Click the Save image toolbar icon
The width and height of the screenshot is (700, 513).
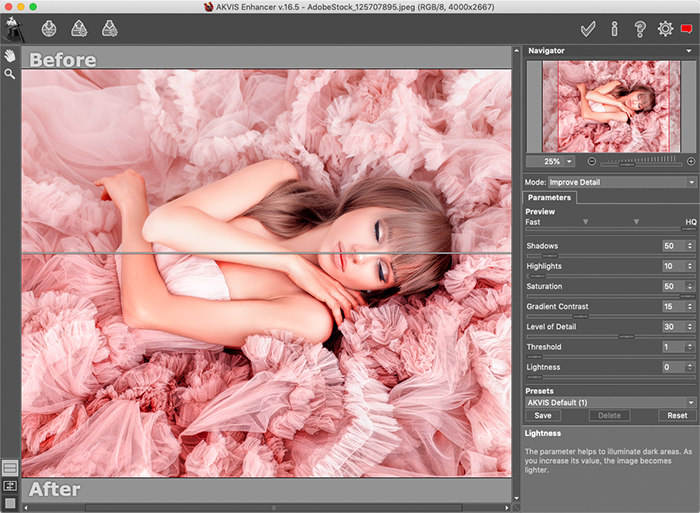click(x=79, y=29)
